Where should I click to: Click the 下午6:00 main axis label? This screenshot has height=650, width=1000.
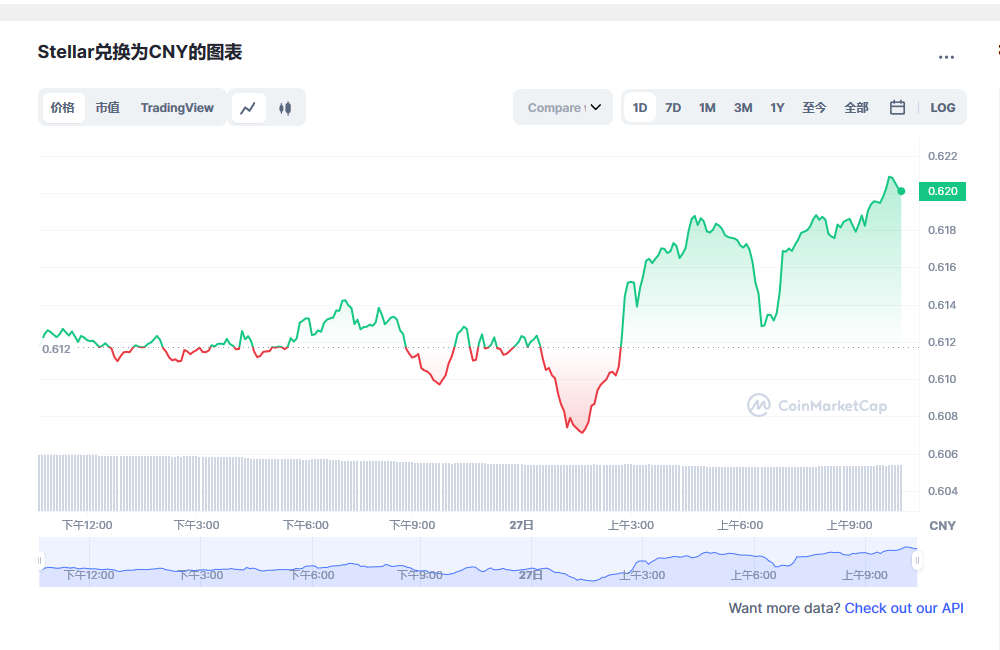[306, 526]
